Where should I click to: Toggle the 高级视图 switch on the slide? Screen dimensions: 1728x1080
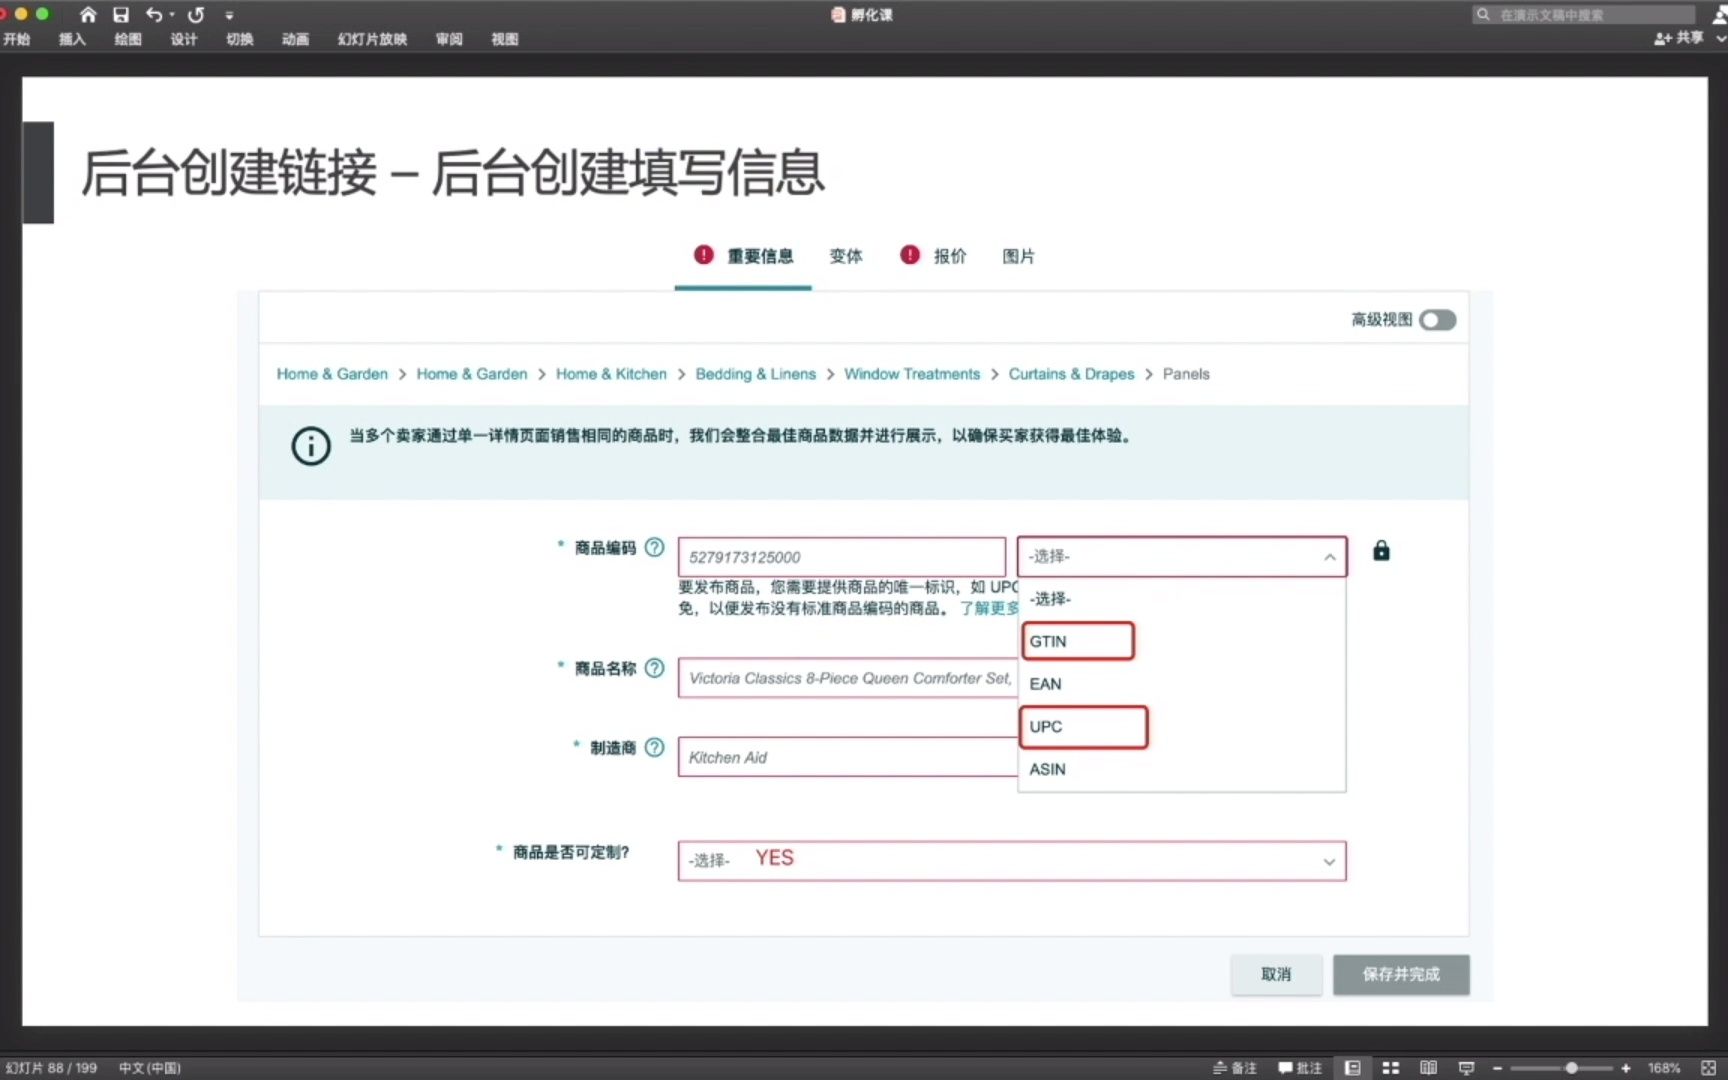1437,319
